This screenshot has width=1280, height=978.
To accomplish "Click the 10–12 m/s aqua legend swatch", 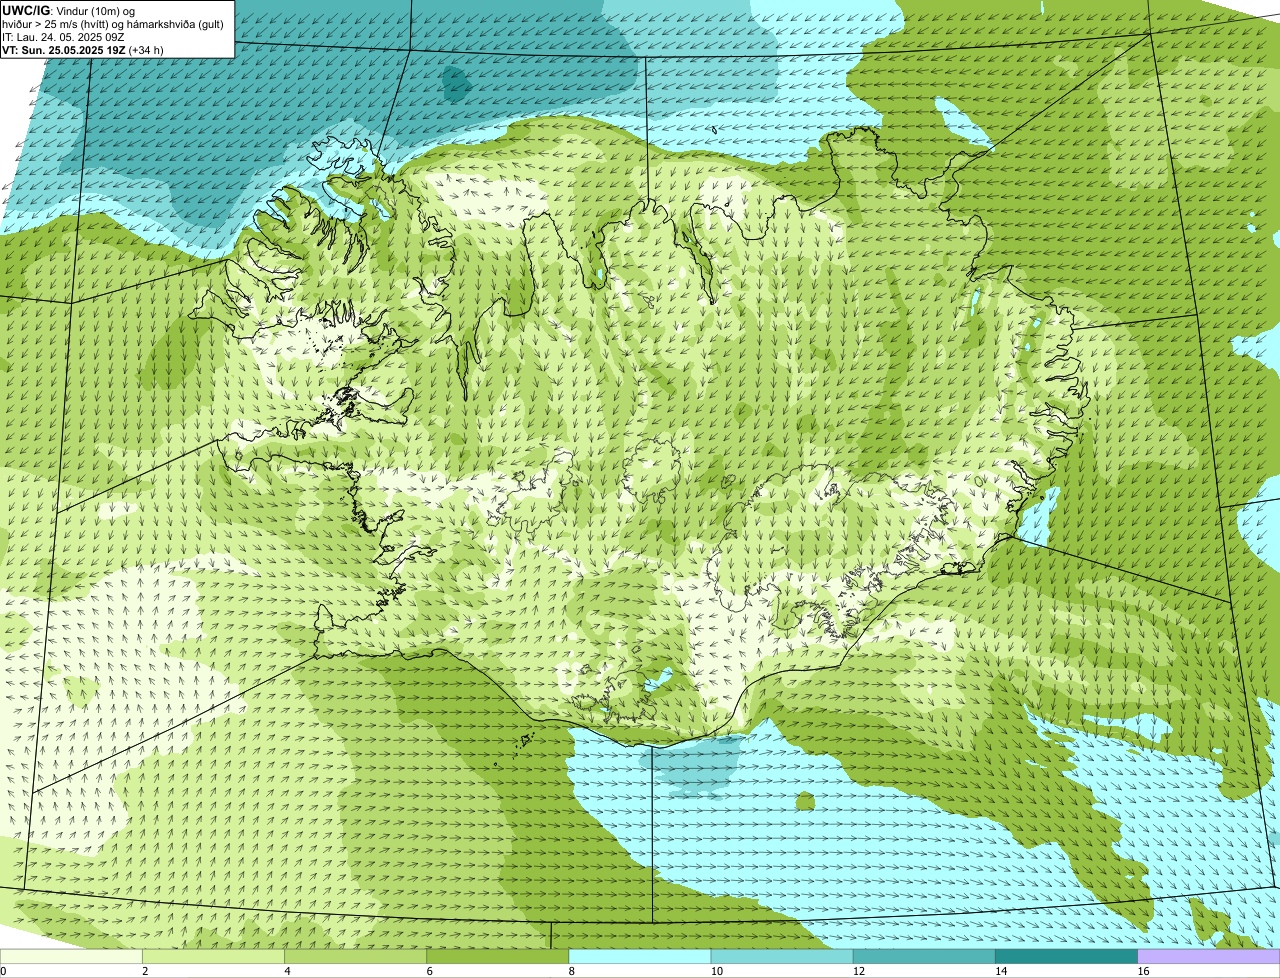I will [x=782, y=957].
